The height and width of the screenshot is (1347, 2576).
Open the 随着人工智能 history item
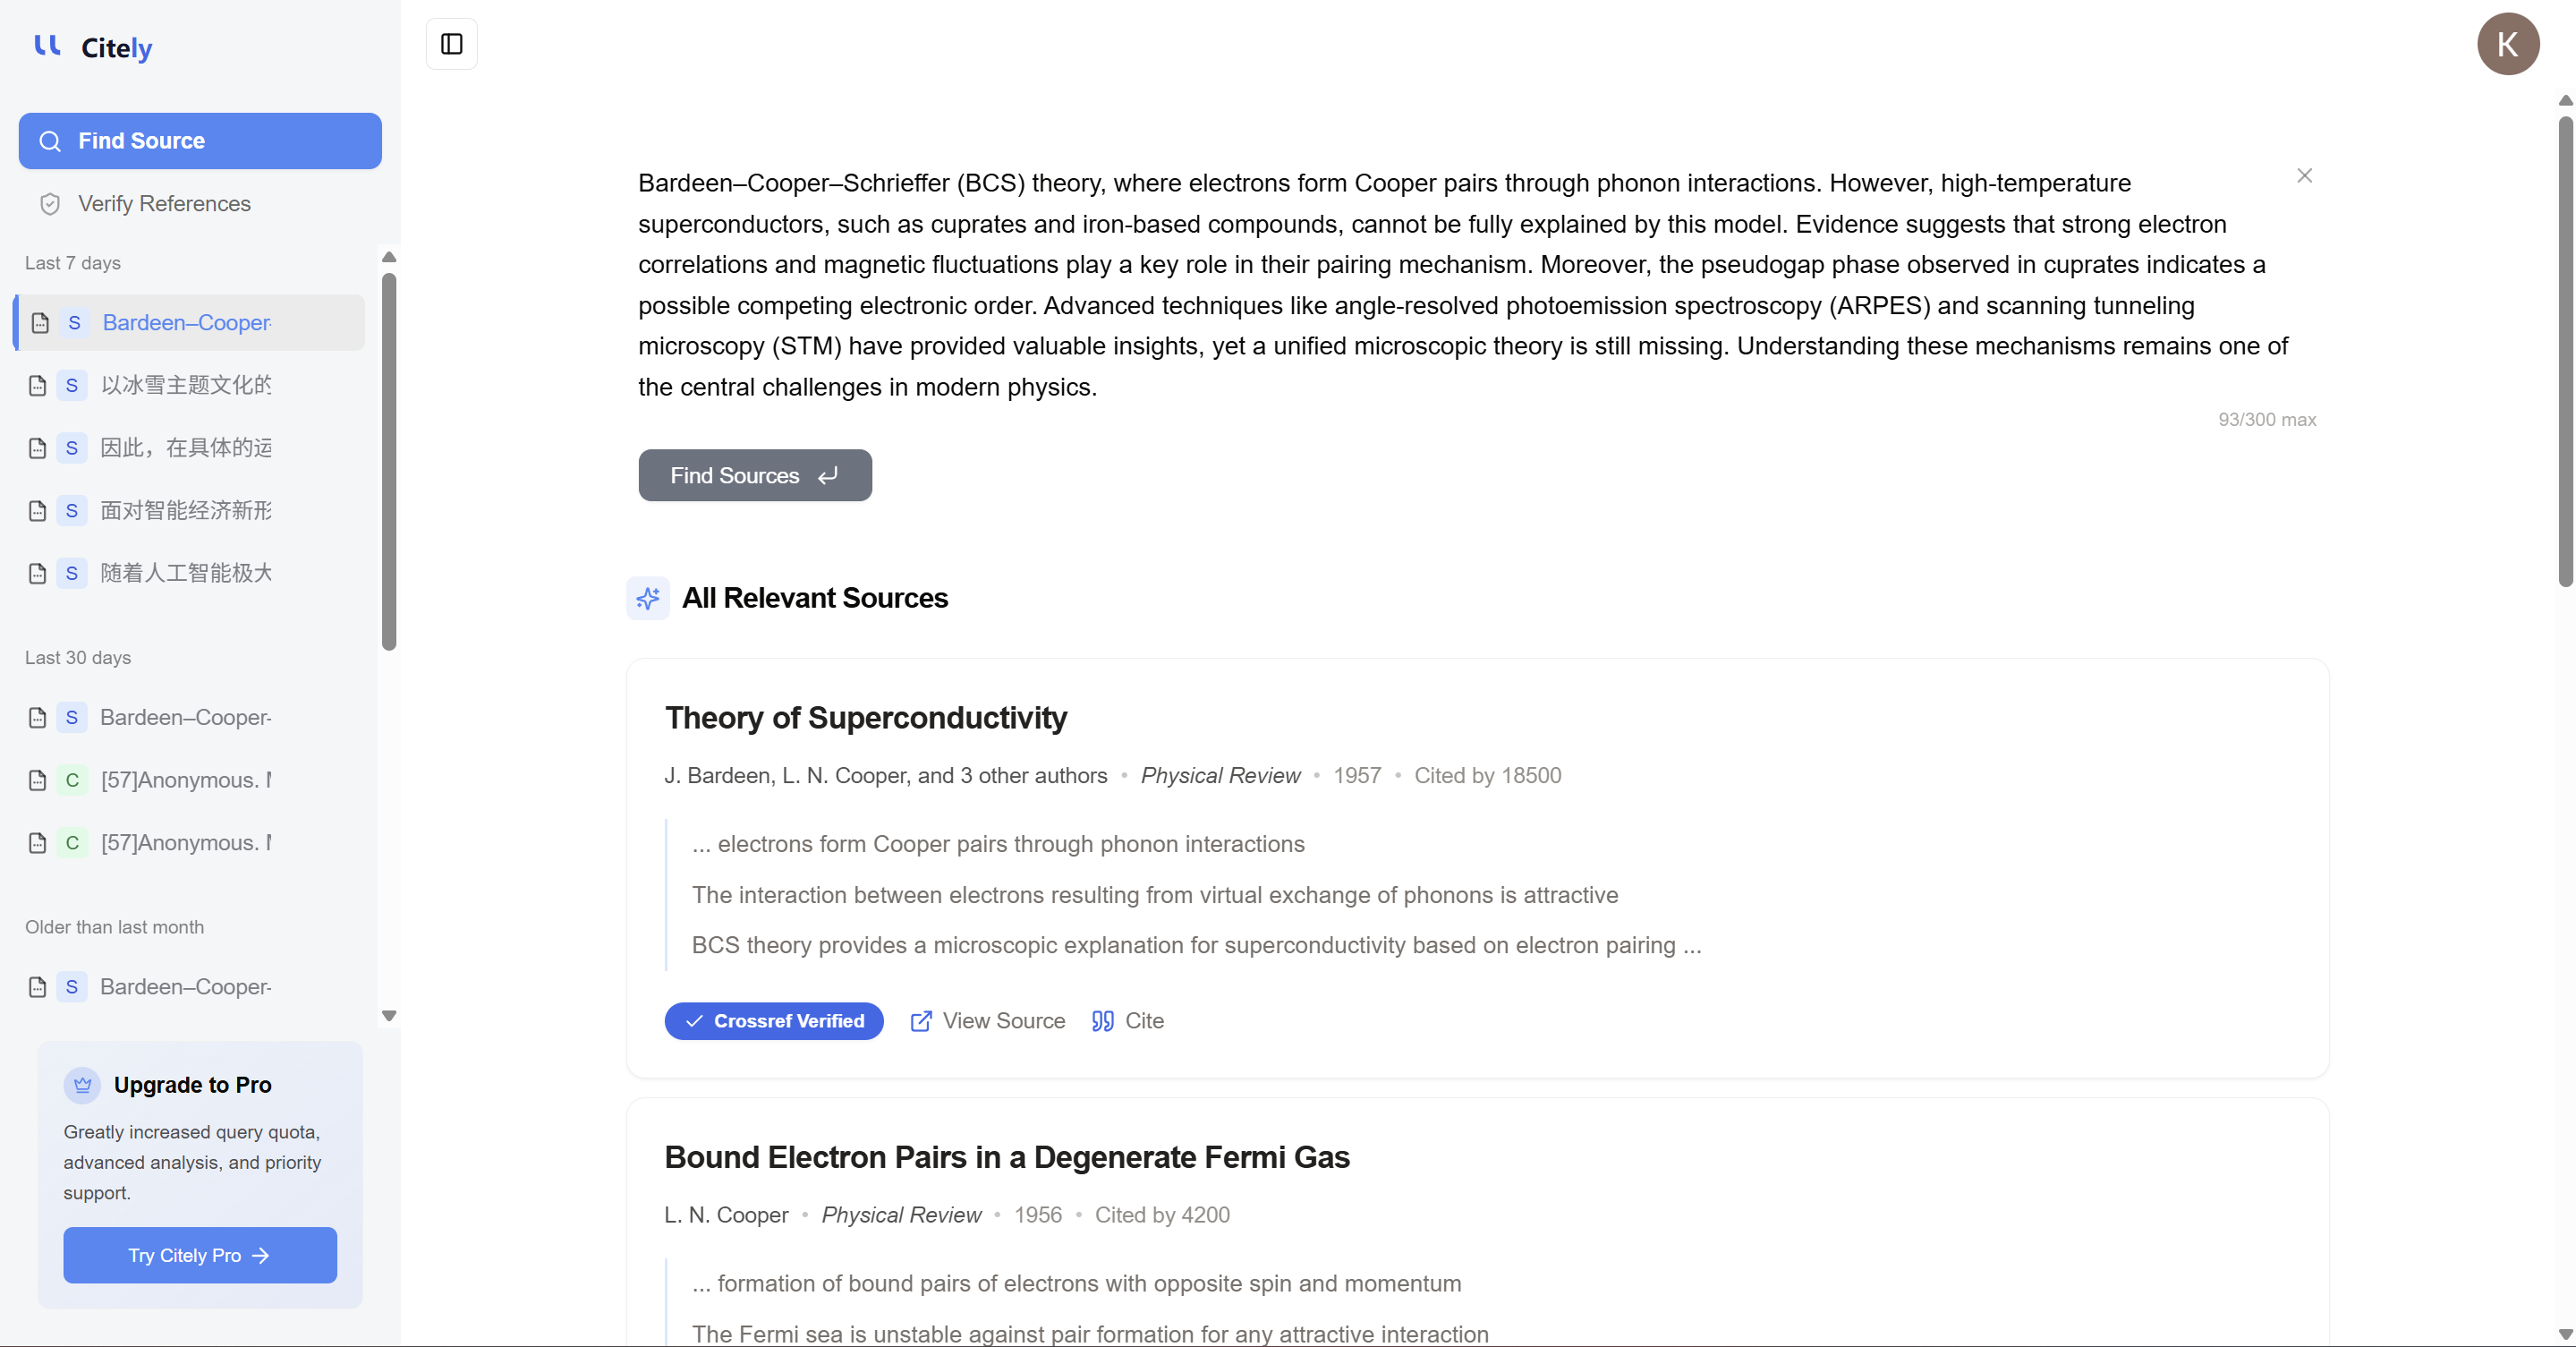click(186, 573)
